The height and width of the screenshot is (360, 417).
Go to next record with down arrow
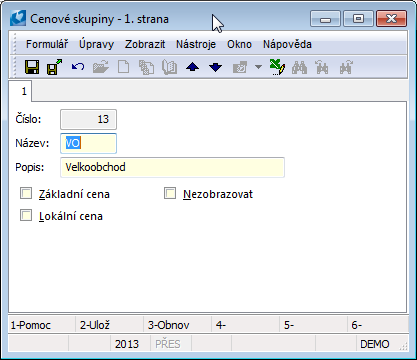[215, 67]
